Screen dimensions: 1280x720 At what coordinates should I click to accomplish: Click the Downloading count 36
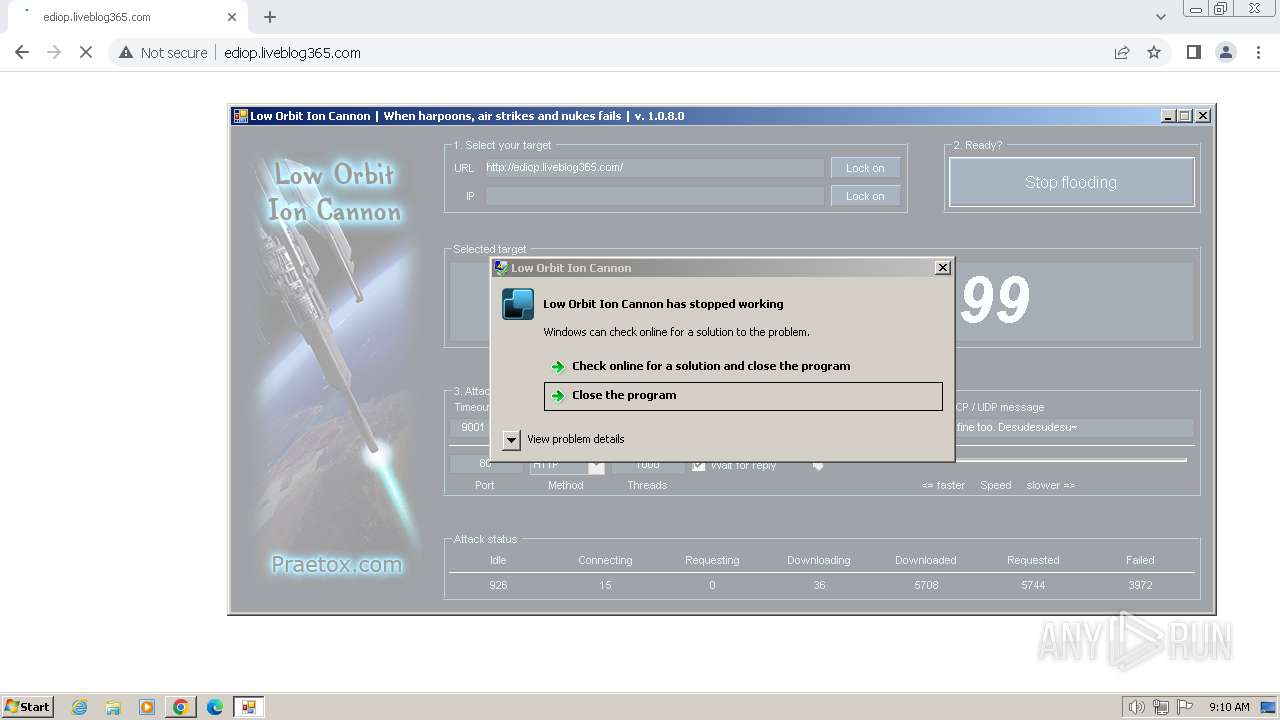point(819,585)
